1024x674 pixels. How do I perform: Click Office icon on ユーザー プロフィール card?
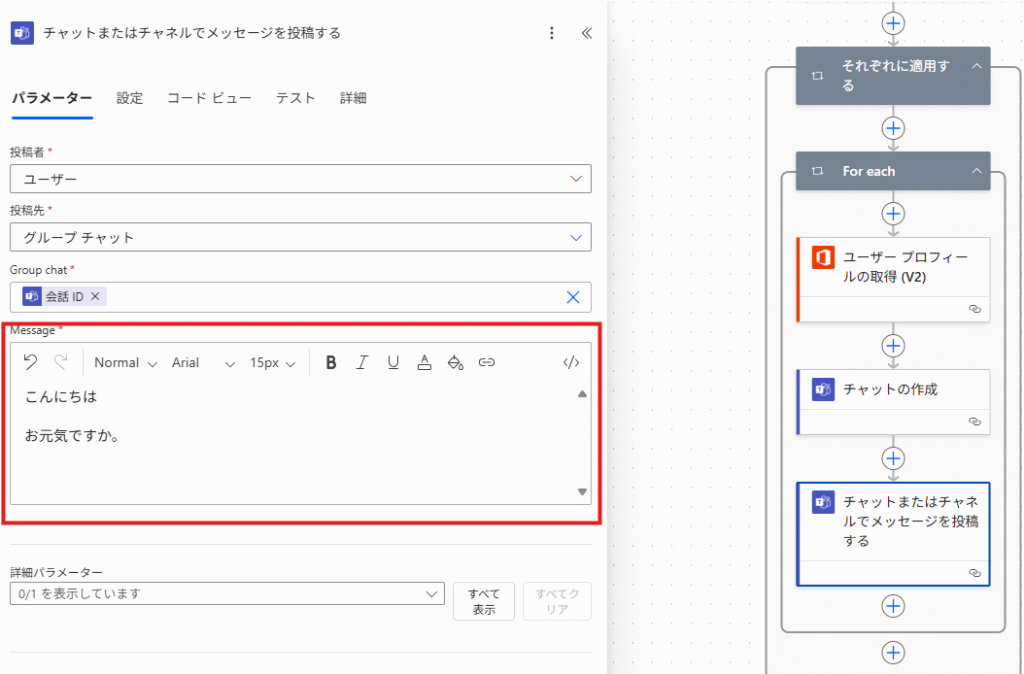click(823, 257)
